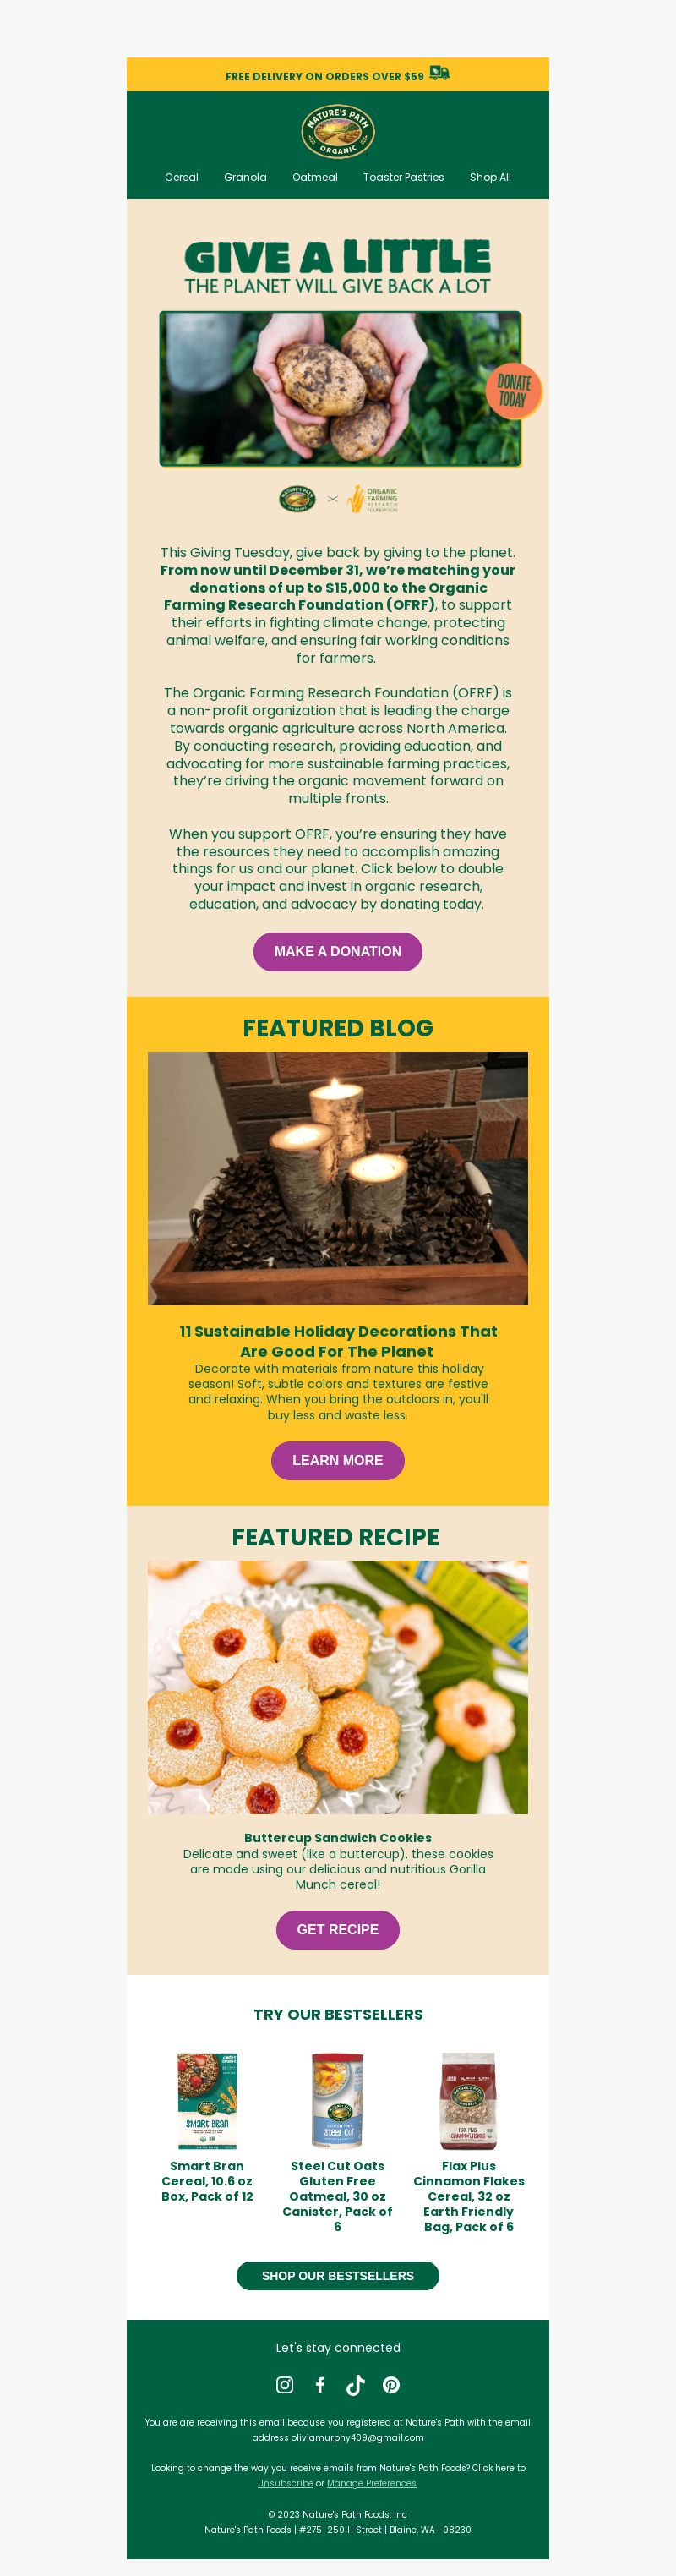Click the Learn More blog button
This screenshot has width=676, height=2576.
click(x=338, y=1460)
